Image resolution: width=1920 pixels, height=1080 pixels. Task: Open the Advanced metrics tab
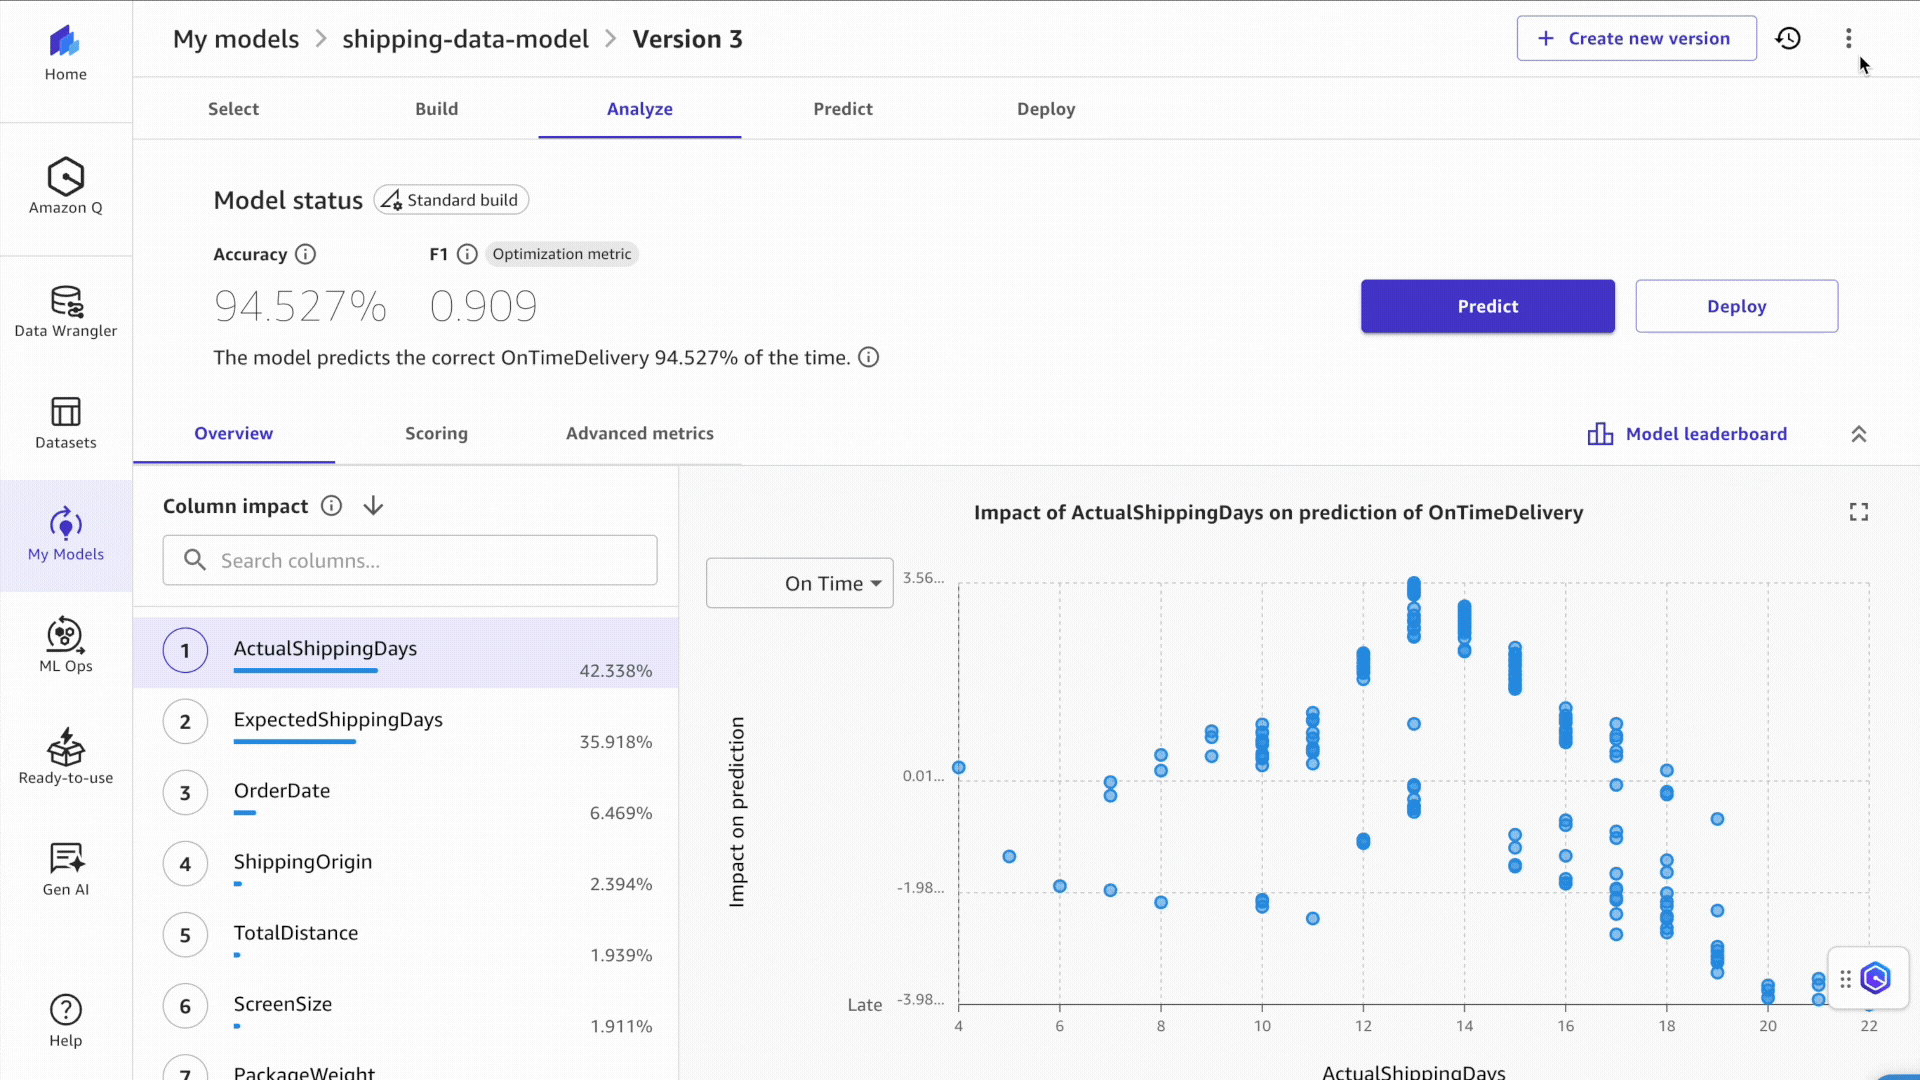[x=639, y=433]
